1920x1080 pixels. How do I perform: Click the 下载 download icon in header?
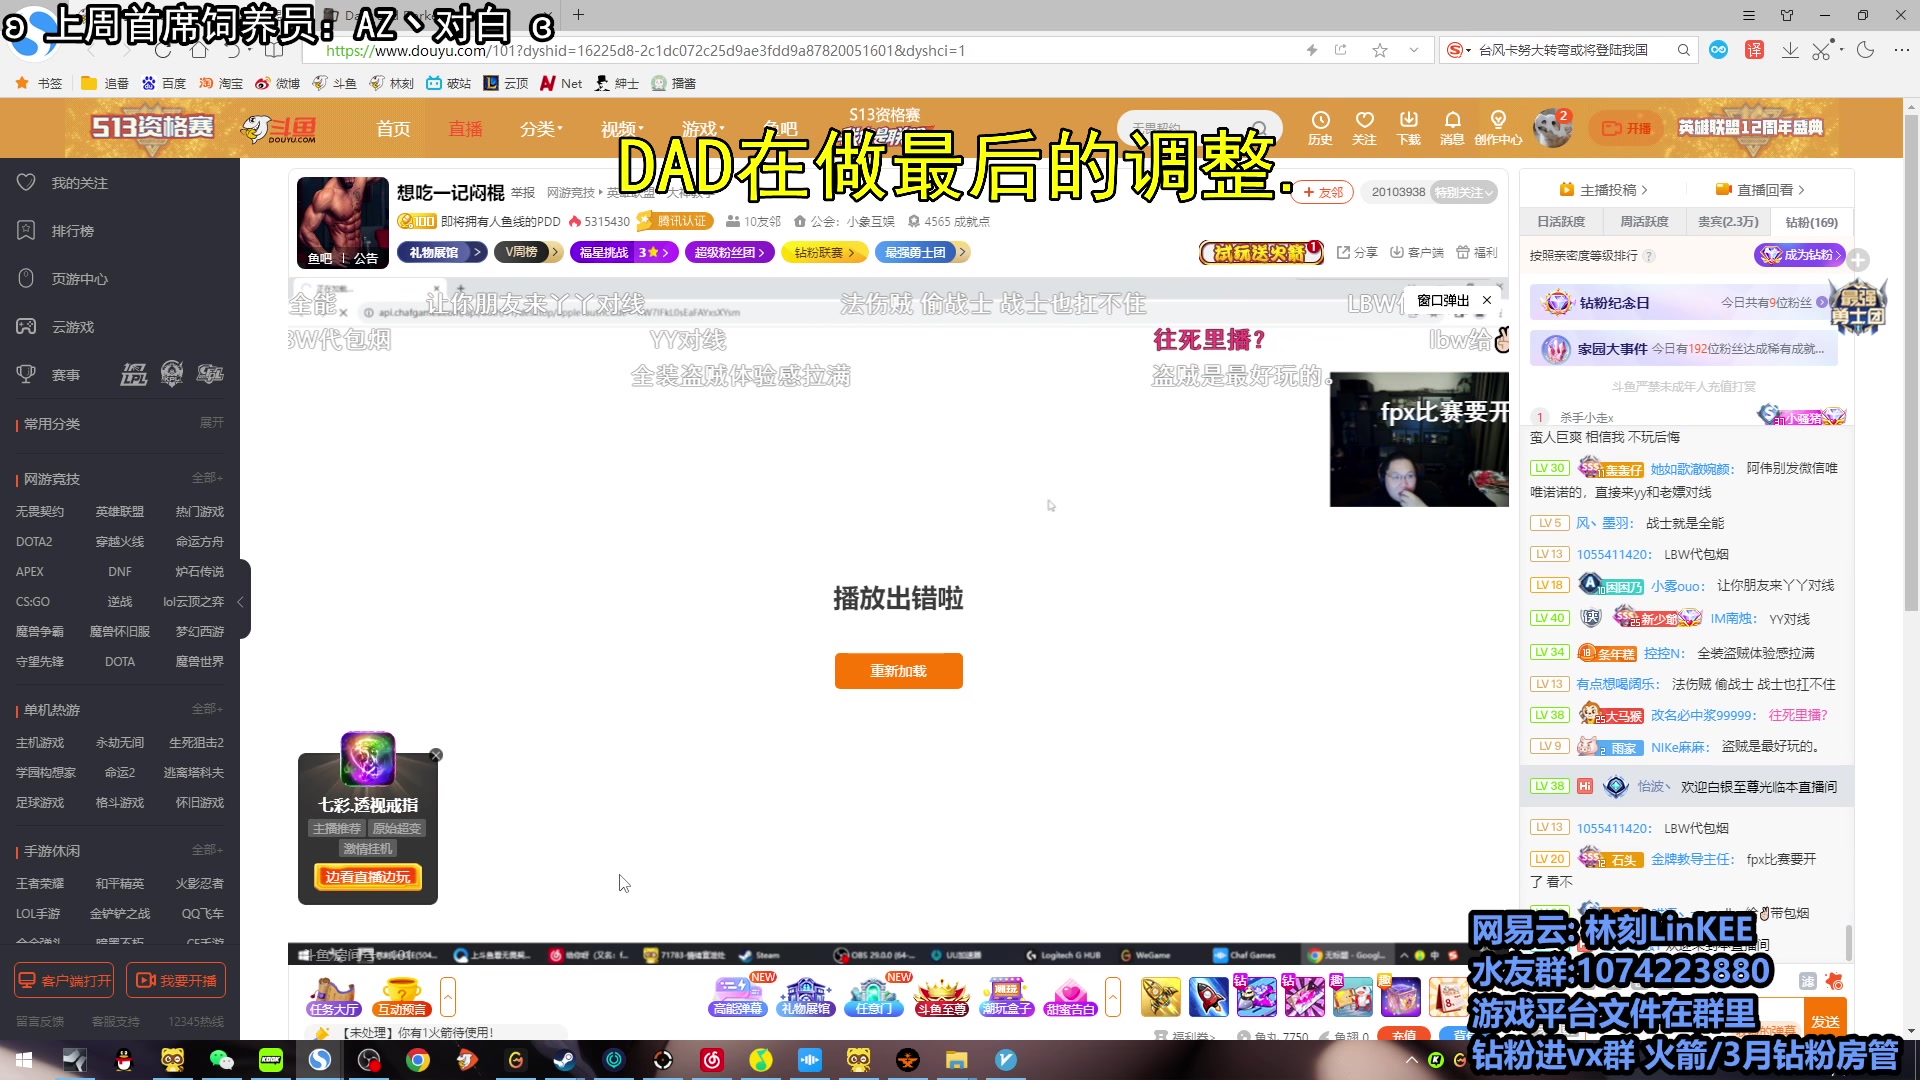point(1408,128)
